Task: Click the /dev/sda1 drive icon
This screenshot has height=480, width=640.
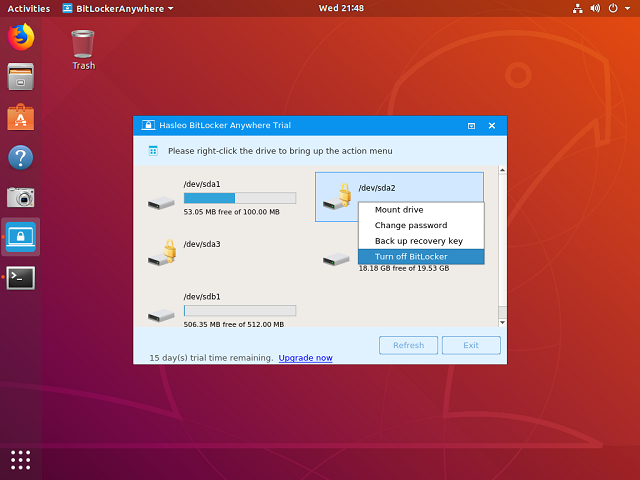Action: click(161, 203)
